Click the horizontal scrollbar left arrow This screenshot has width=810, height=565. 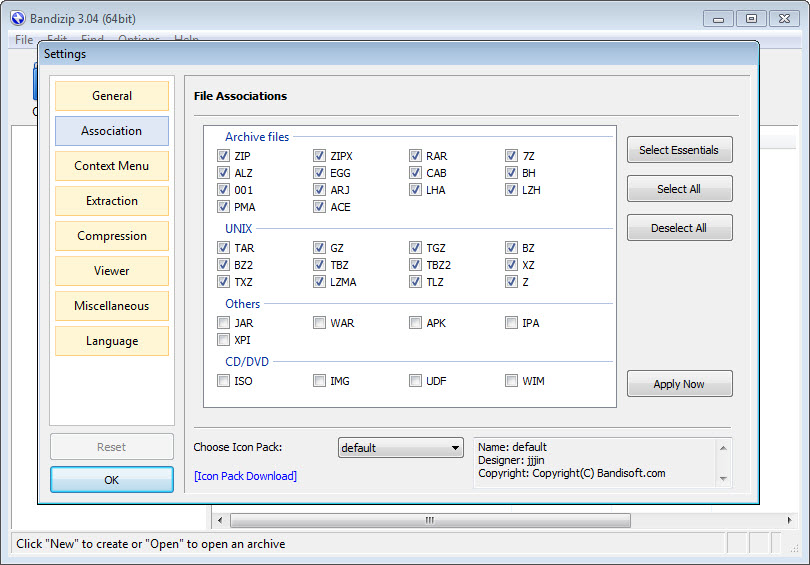tap(220, 520)
